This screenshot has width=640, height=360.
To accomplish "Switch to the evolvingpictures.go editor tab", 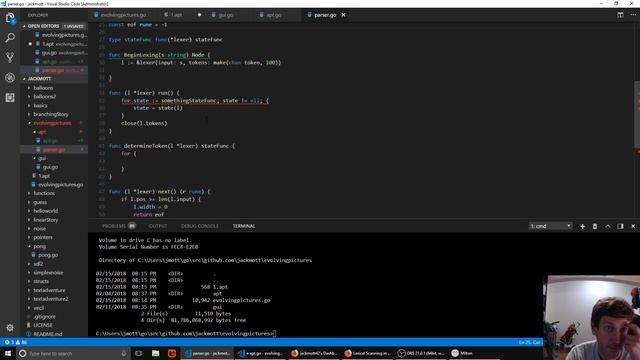I will click(x=120, y=15).
